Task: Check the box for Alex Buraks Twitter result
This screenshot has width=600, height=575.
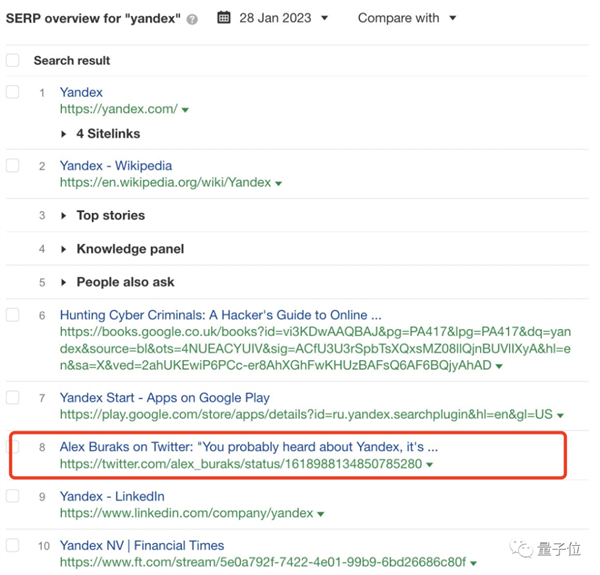Action: click(14, 446)
